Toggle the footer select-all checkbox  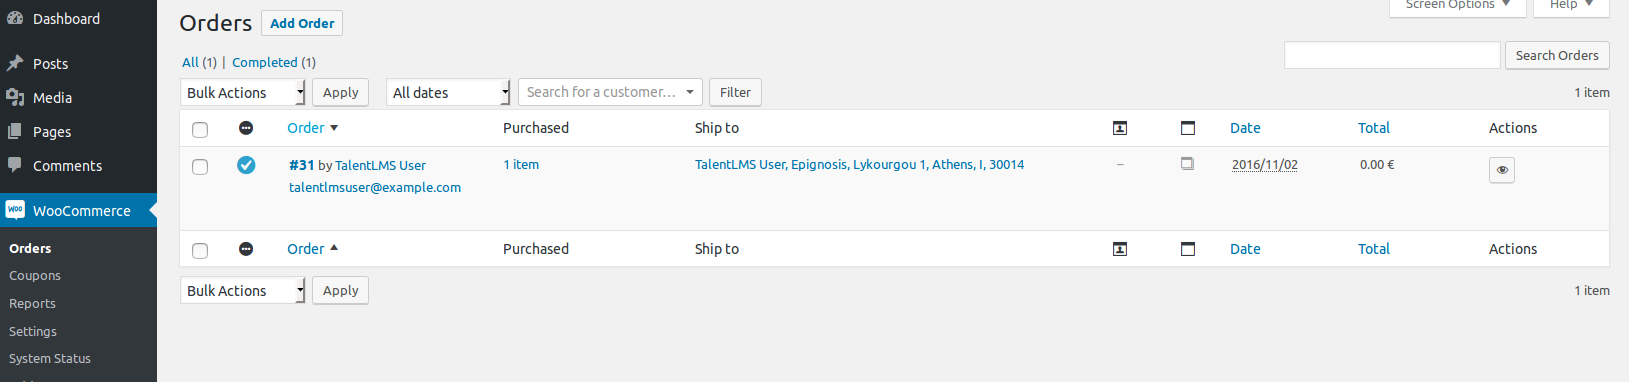pos(200,250)
